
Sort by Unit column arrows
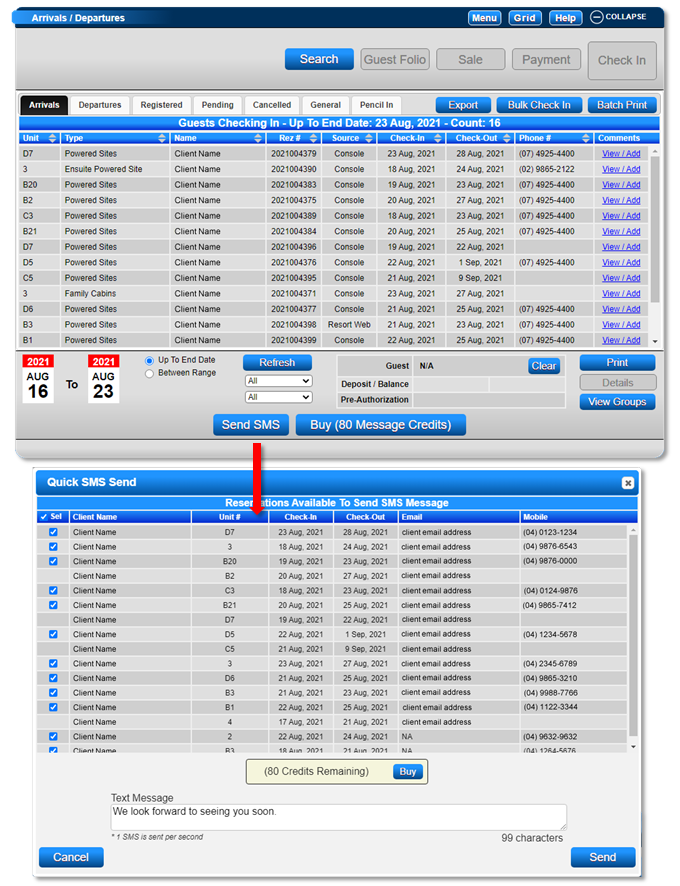pos(53,138)
